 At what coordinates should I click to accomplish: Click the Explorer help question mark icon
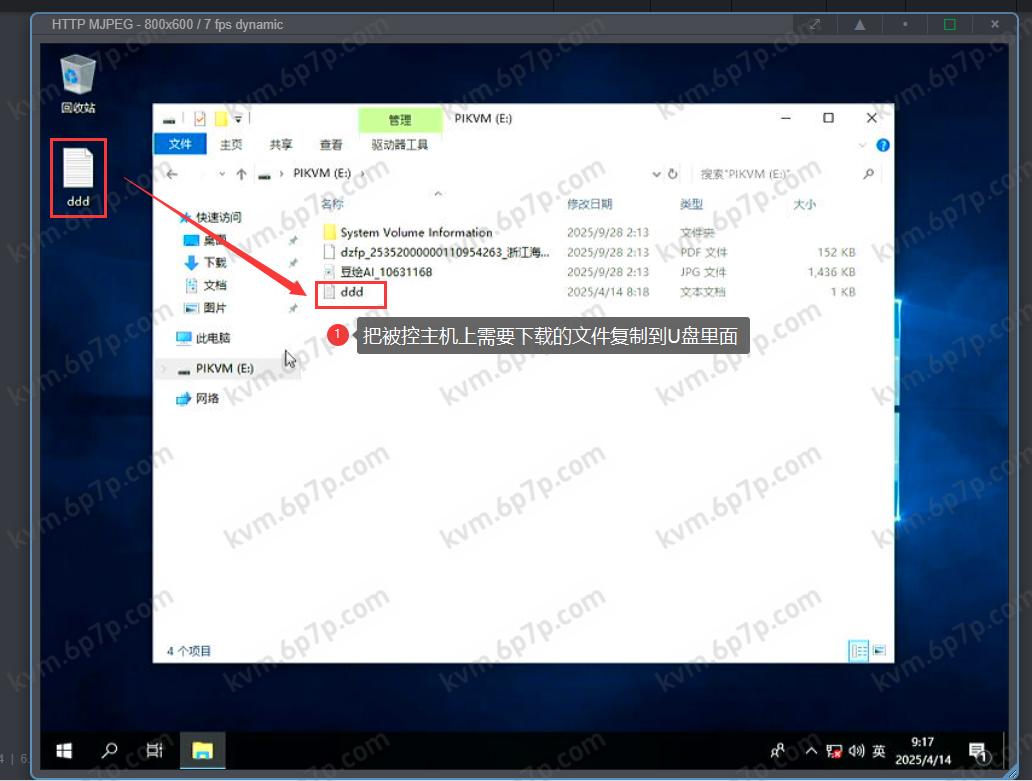pos(883,145)
